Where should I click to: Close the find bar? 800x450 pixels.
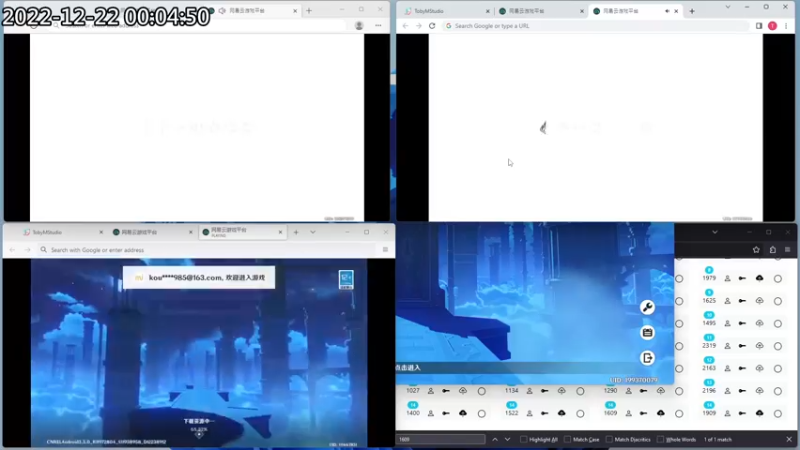tap(789, 439)
